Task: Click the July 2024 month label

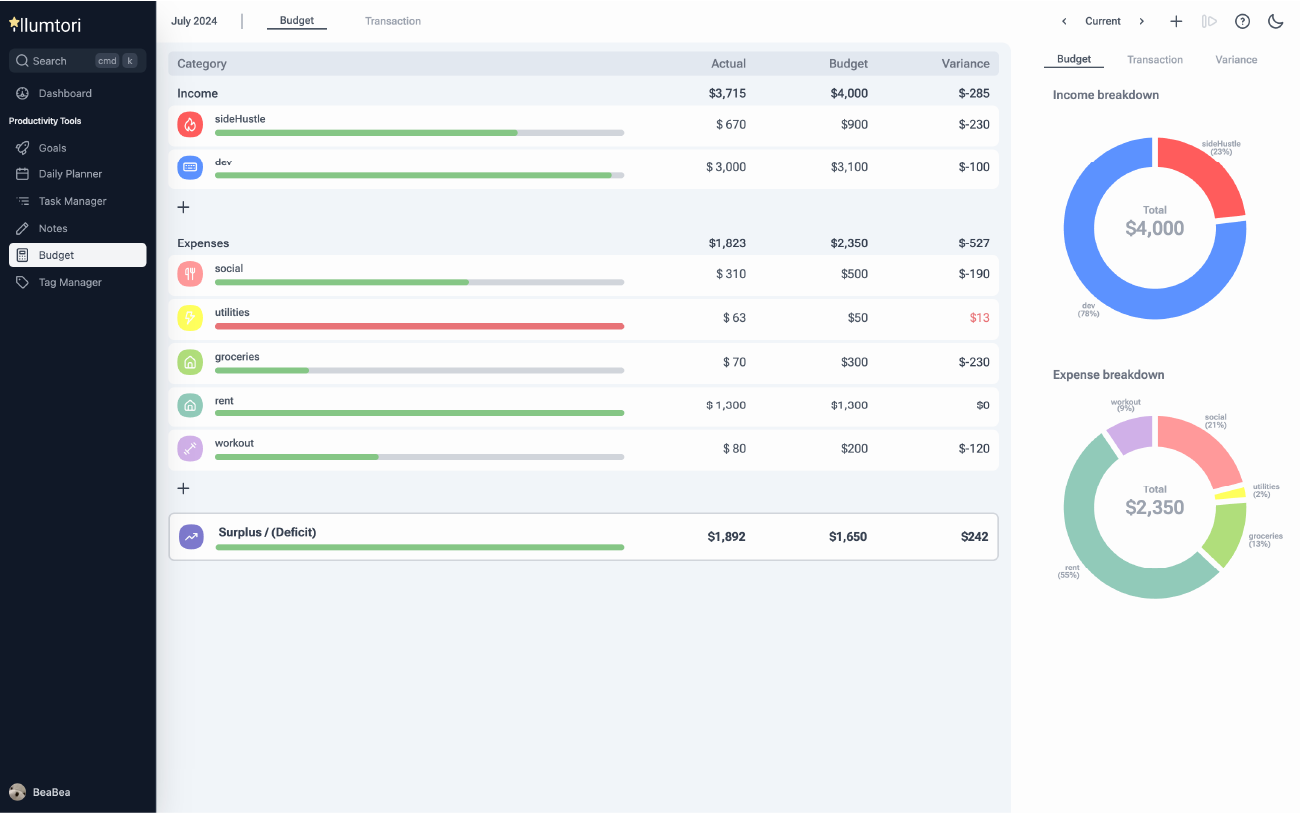Action: coord(194,21)
